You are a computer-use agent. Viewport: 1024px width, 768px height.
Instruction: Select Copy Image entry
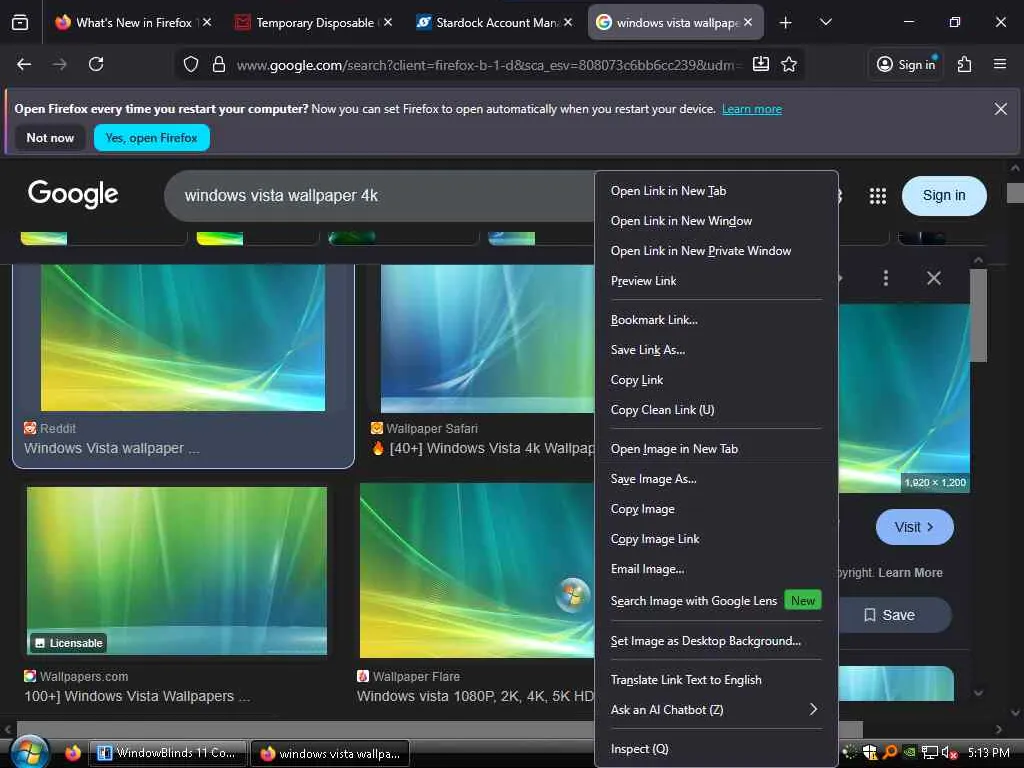coord(716,509)
